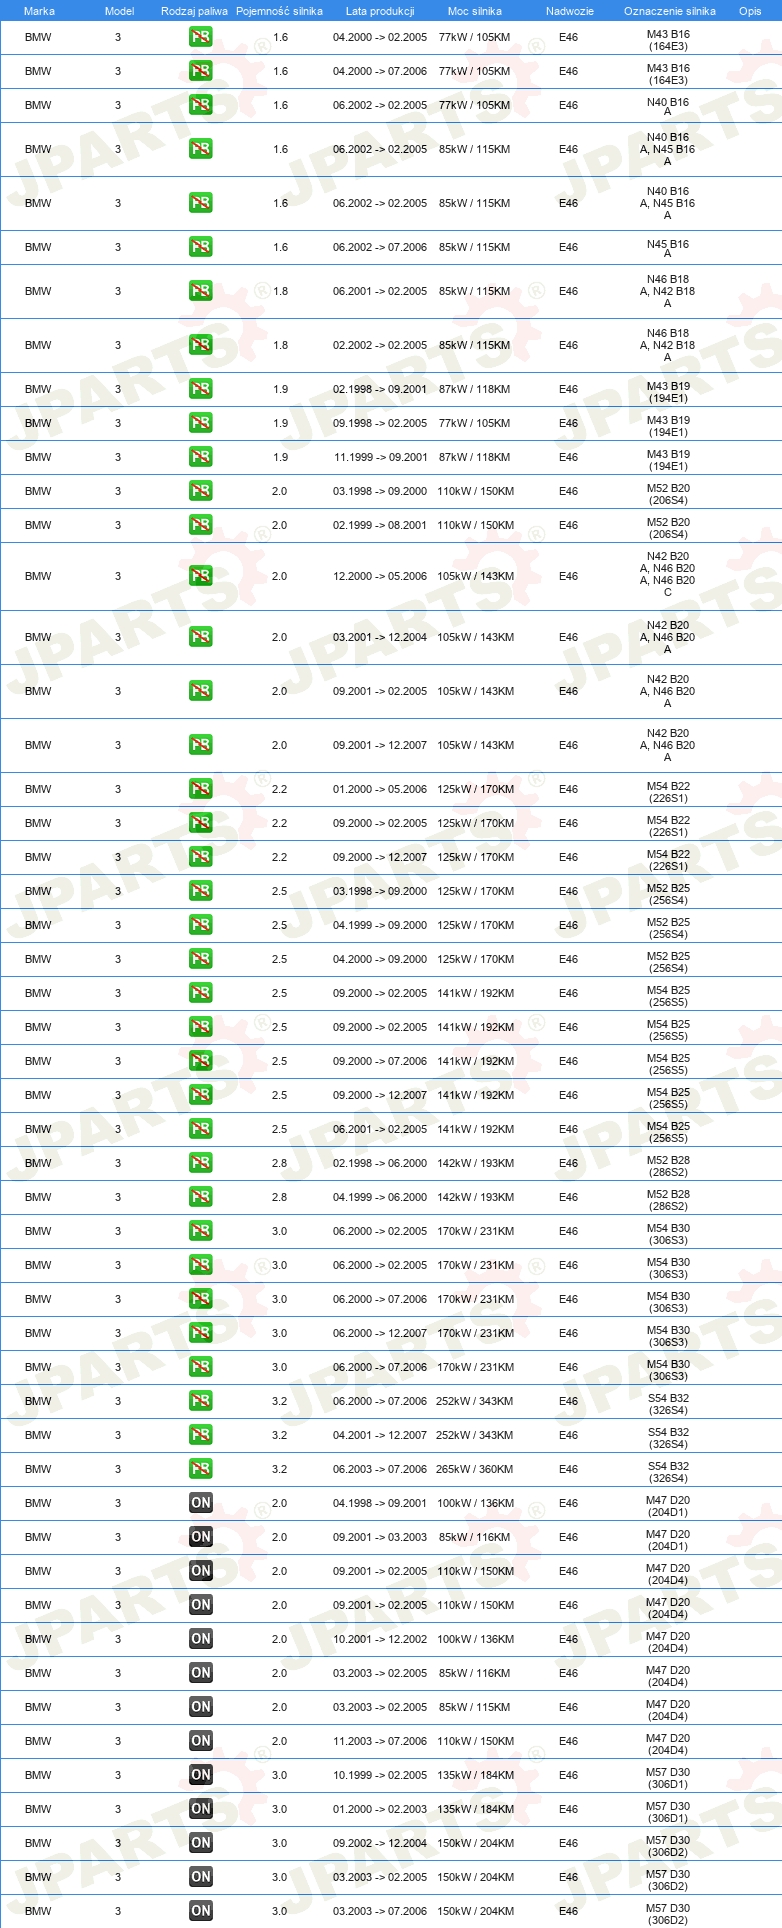Image resolution: width=782 pixels, height=1928 pixels.
Task: Click the 'N42 B20 A, N46 B20 A, N46 B20 C' cell
Action: click(x=668, y=575)
